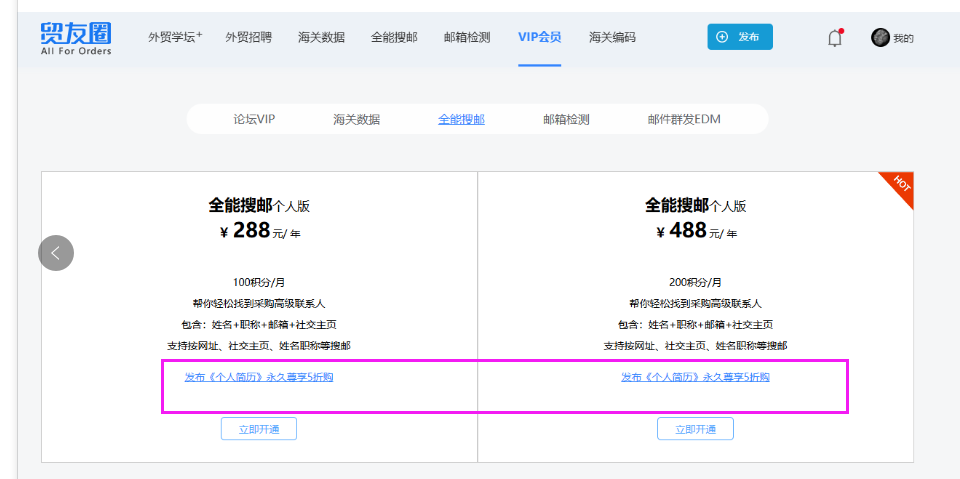960x479 pixels.
Task: Open 邮箱检测 in the top navigation bar
Action: tap(467, 37)
